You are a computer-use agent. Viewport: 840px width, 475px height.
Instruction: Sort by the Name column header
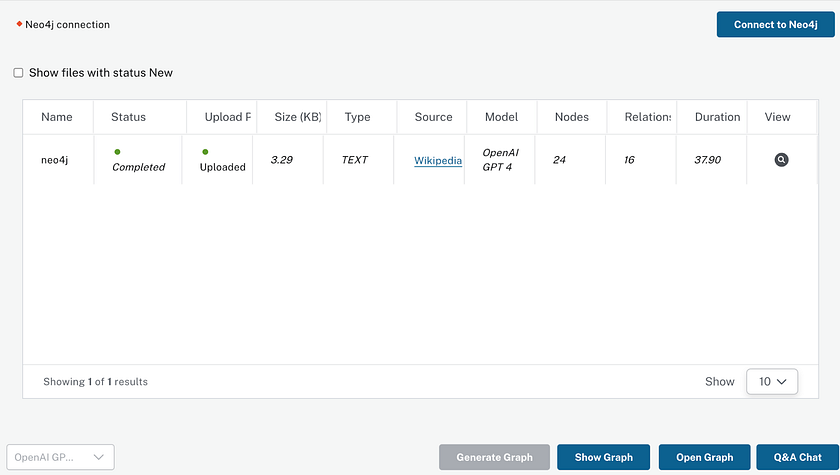point(57,117)
